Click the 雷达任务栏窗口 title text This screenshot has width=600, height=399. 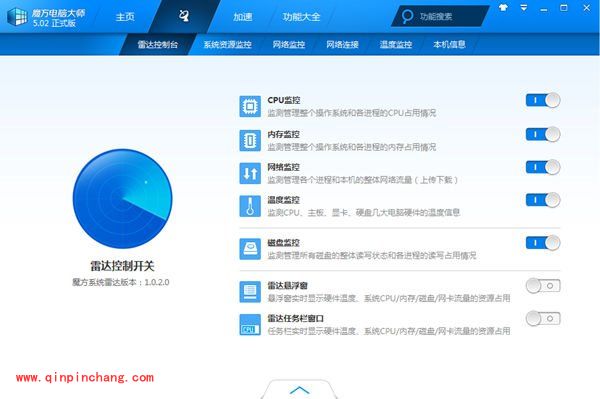295,319
